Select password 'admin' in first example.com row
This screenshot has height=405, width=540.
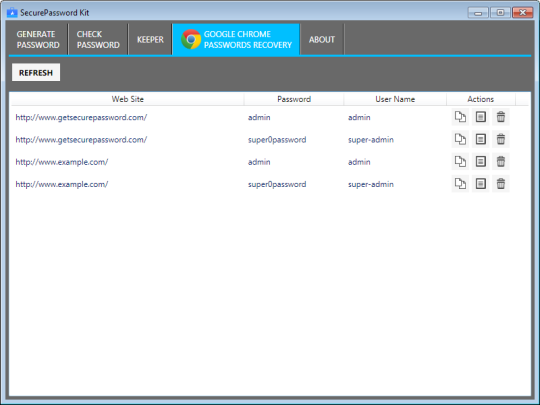[259, 162]
